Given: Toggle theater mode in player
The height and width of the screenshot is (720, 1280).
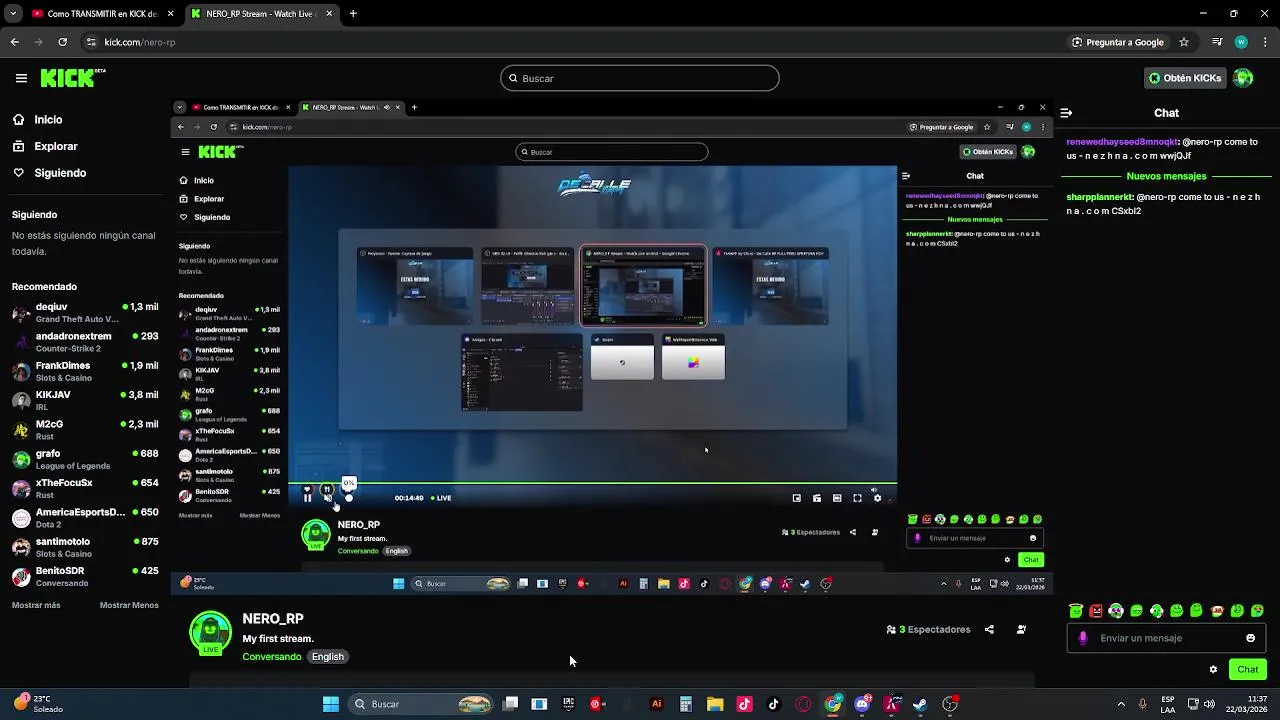Looking at the screenshot, I should 837,498.
